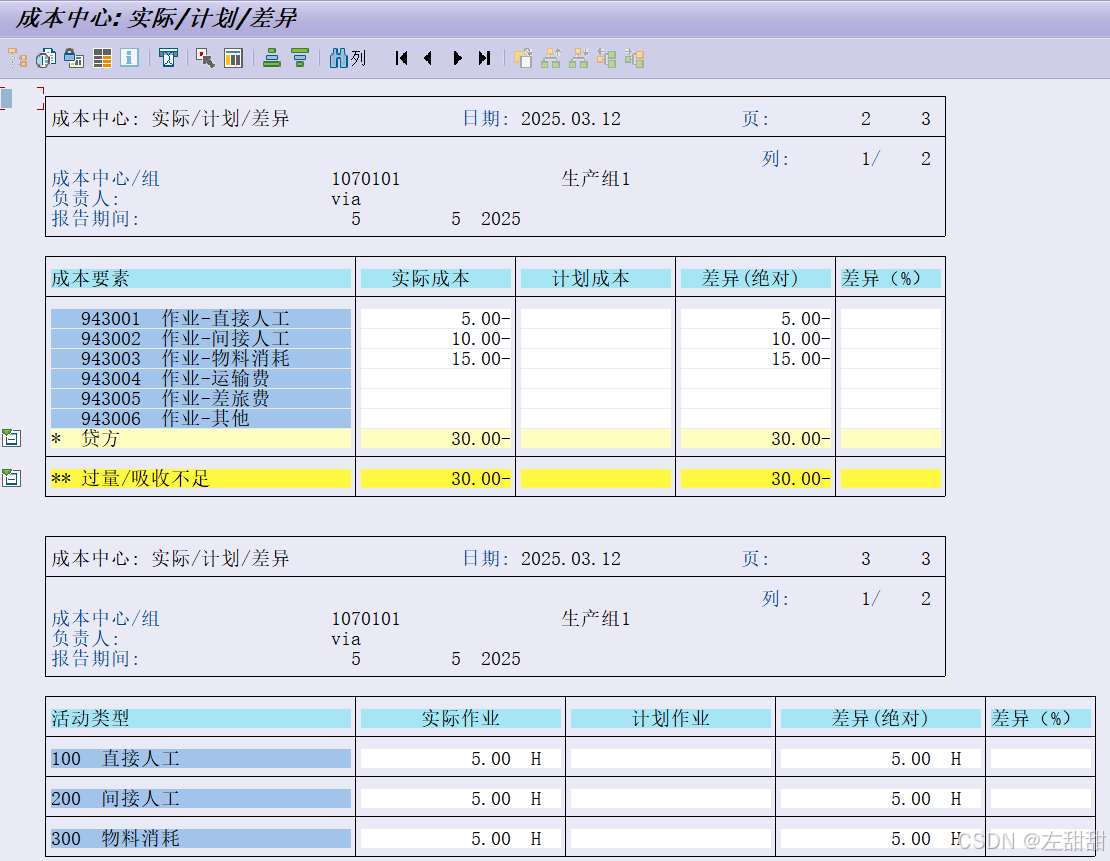This screenshot has height=861, width=1110.
Task: Select row 943003 作业-物料消耗
Action: click(x=201, y=358)
